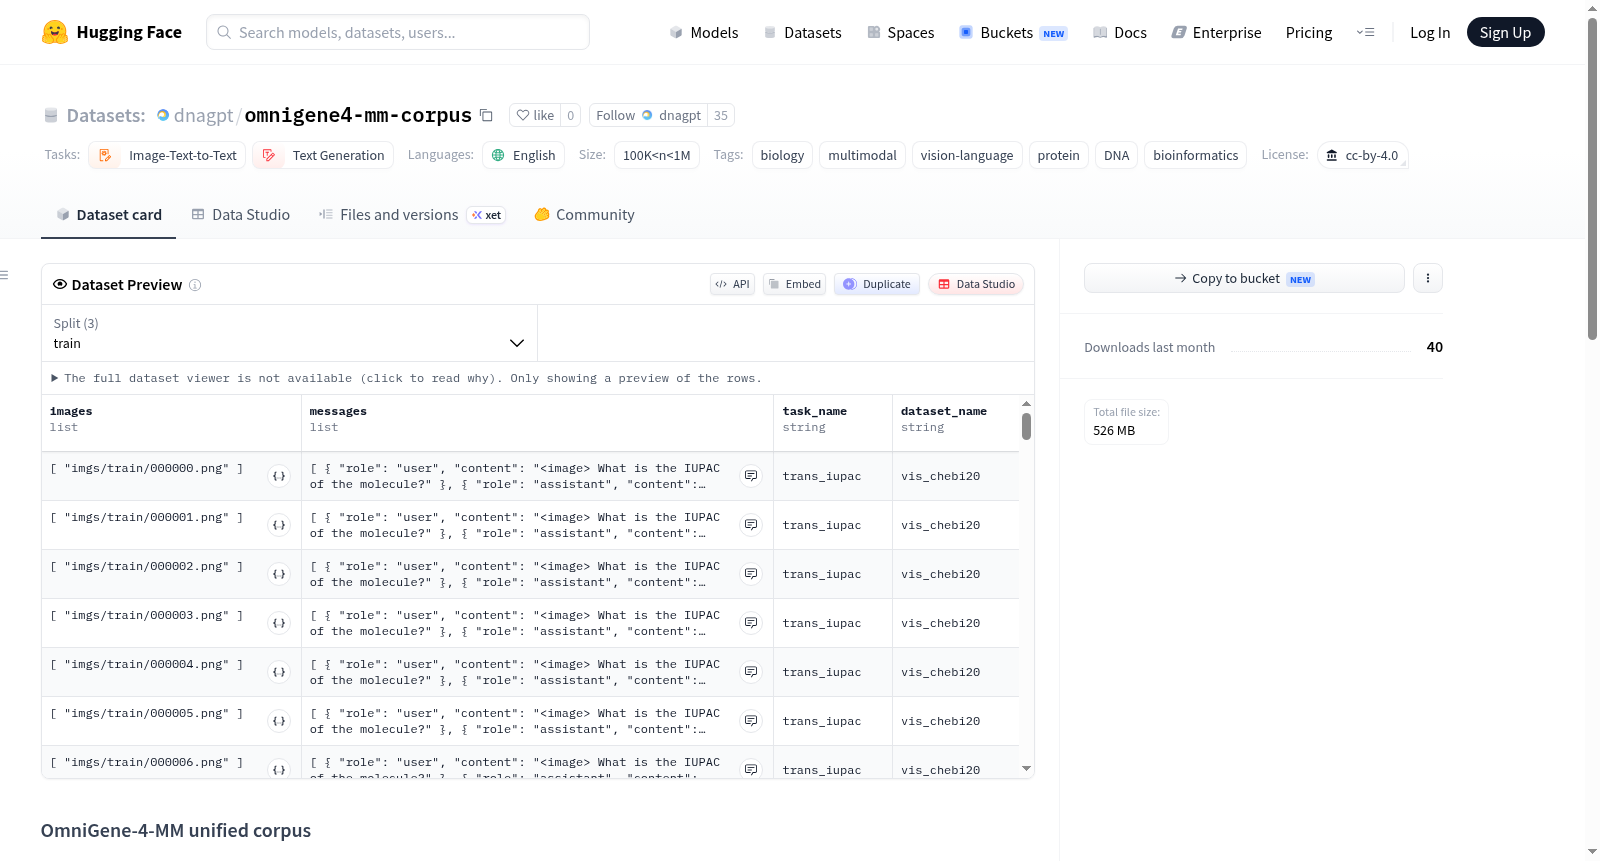Image resolution: width=1600 pixels, height=861 pixels.
Task: Go to Spaces in top navigation
Action: (x=901, y=32)
